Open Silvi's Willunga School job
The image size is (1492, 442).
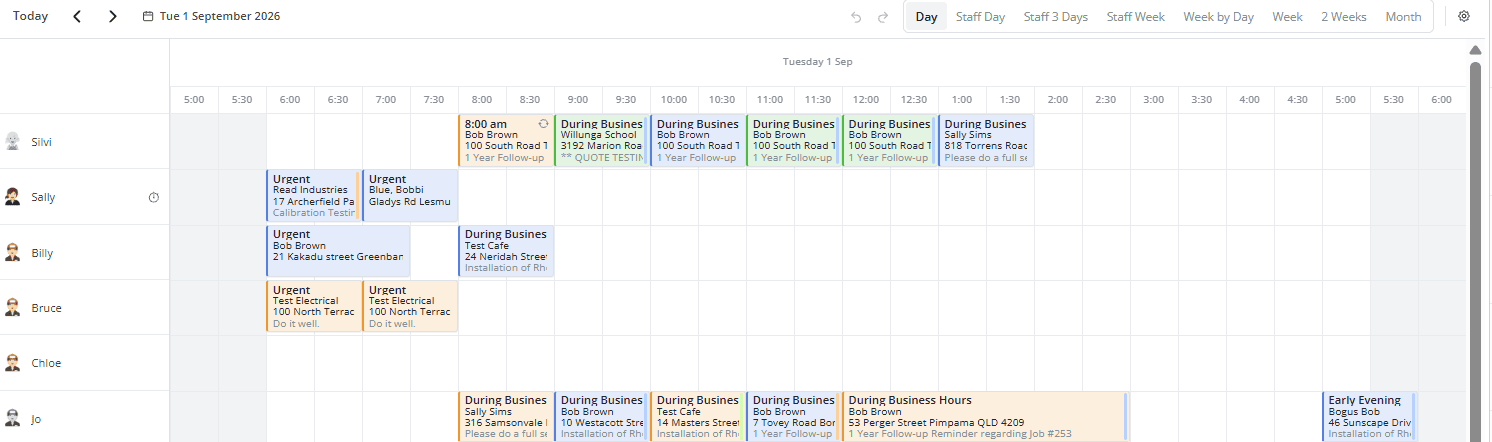click(x=602, y=141)
